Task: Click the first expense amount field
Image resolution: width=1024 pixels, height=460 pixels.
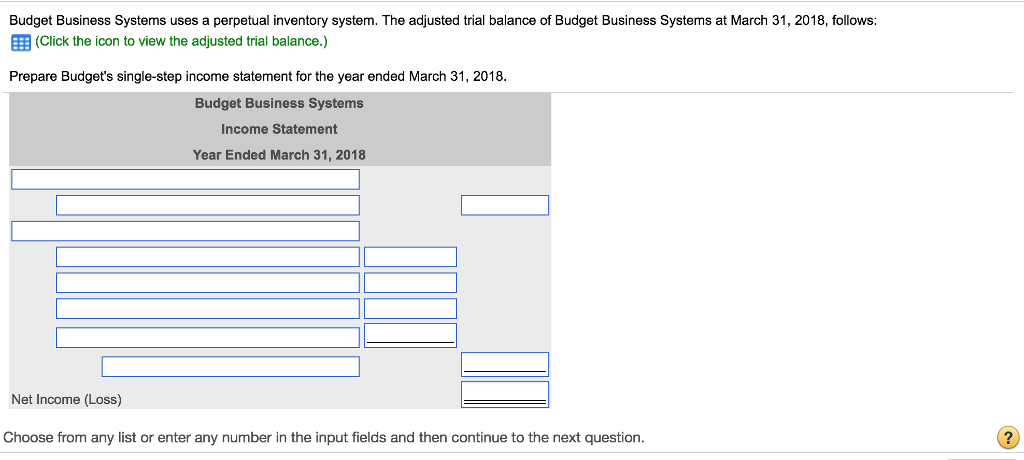Action: pyautogui.click(x=410, y=257)
